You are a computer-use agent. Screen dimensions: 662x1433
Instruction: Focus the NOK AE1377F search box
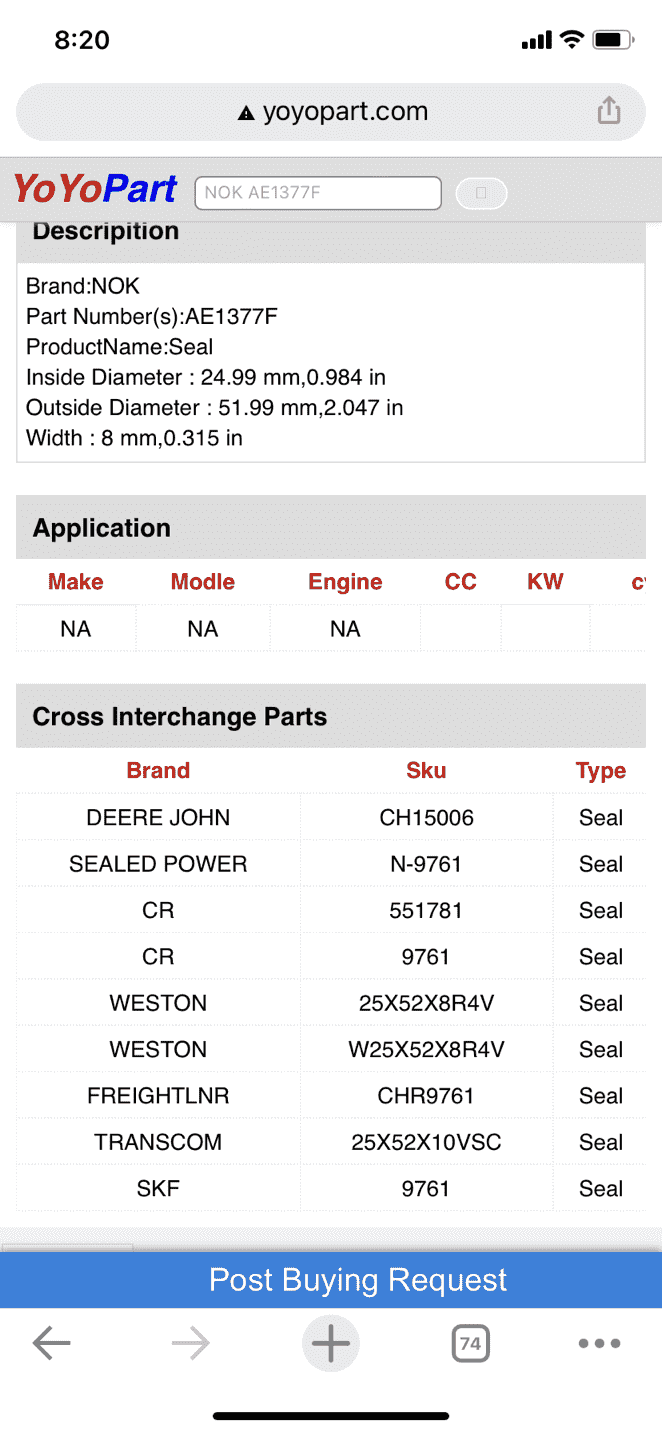[318, 193]
